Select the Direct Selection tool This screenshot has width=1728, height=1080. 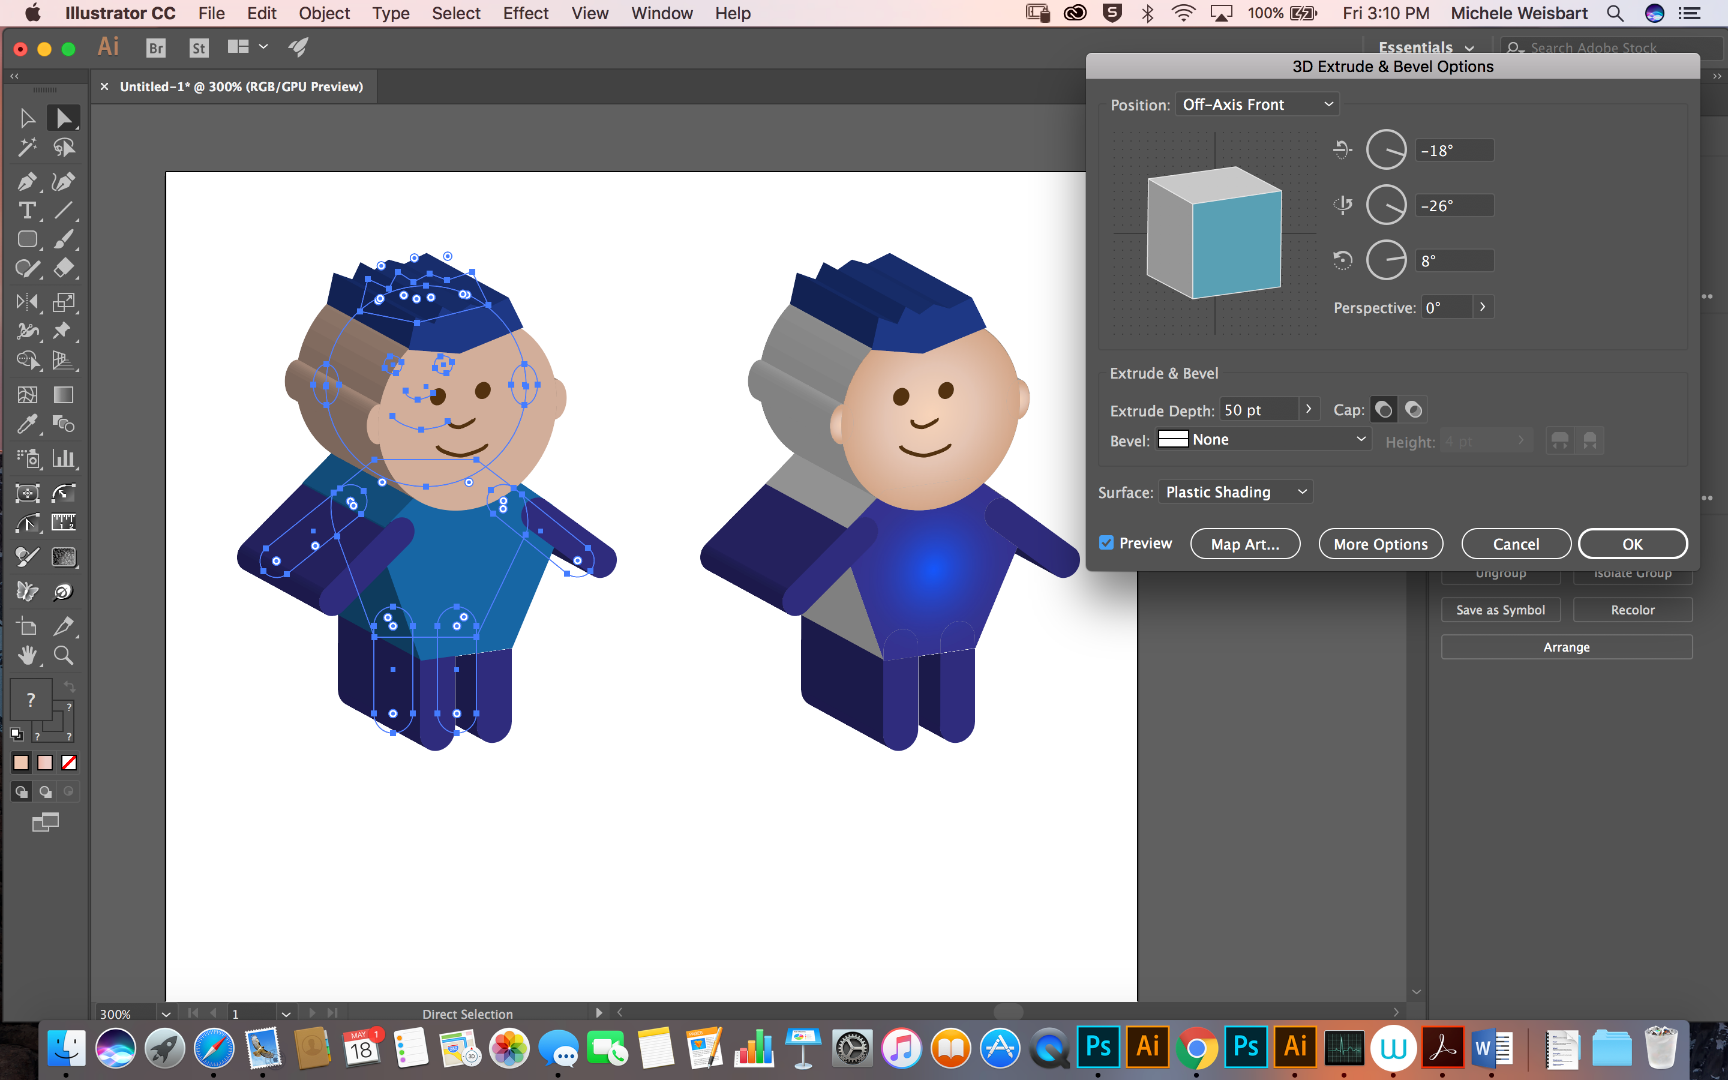(x=63, y=118)
